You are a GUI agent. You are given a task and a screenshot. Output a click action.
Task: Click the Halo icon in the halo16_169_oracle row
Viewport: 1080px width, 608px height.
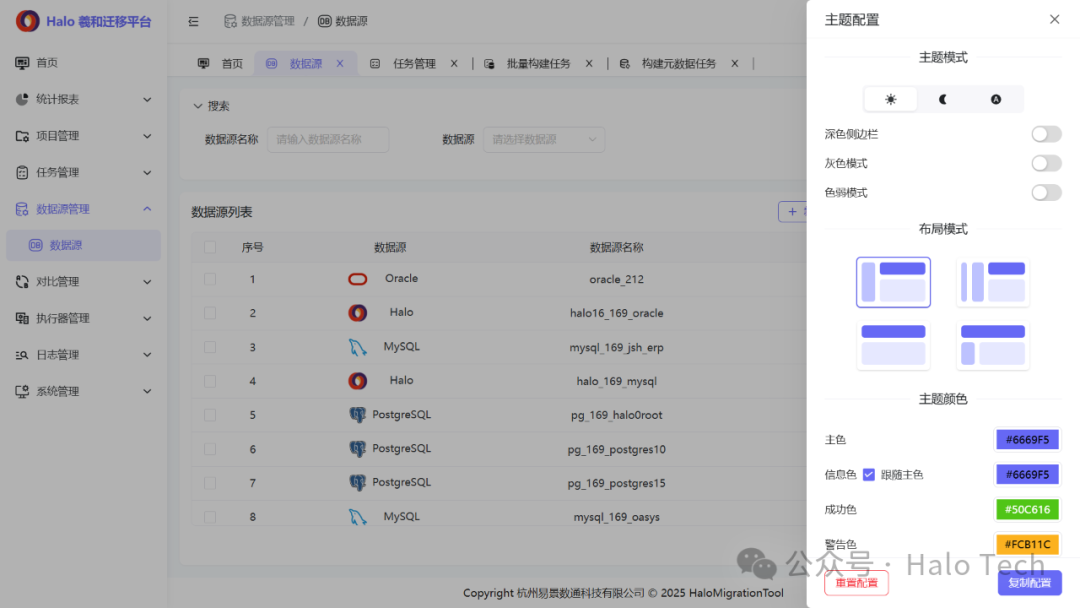(357, 313)
